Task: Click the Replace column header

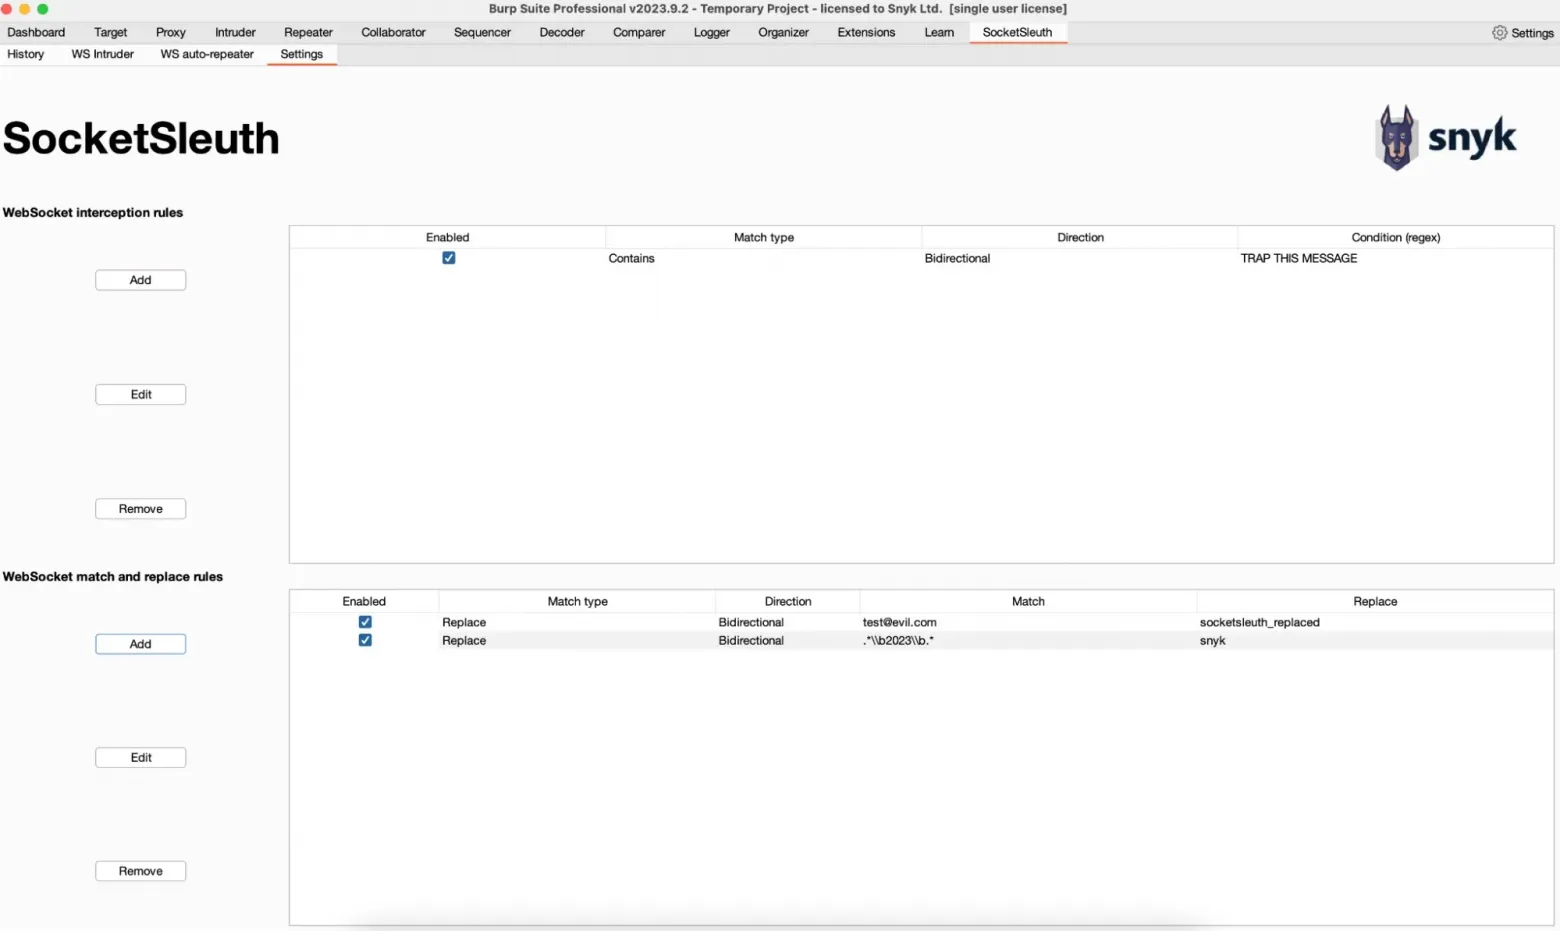Action: click(x=1375, y=601)
